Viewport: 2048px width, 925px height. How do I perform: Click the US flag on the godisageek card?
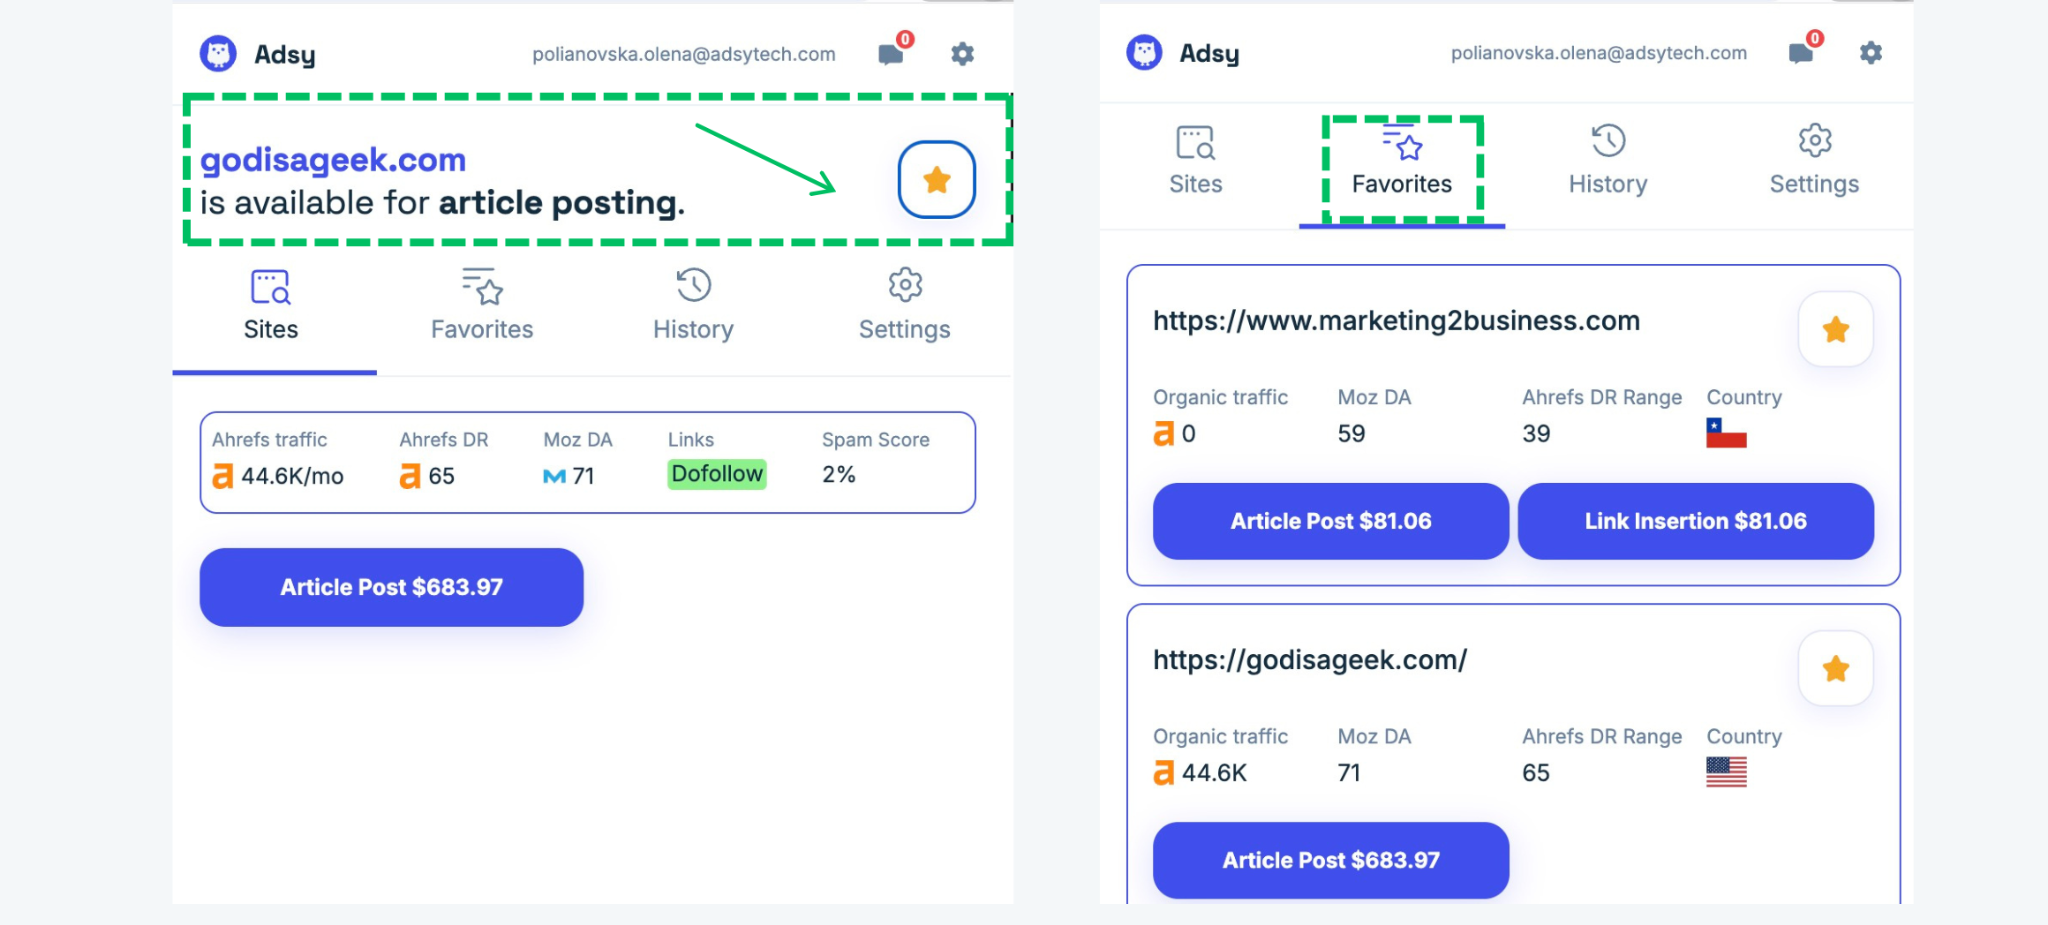point(1726,772)
